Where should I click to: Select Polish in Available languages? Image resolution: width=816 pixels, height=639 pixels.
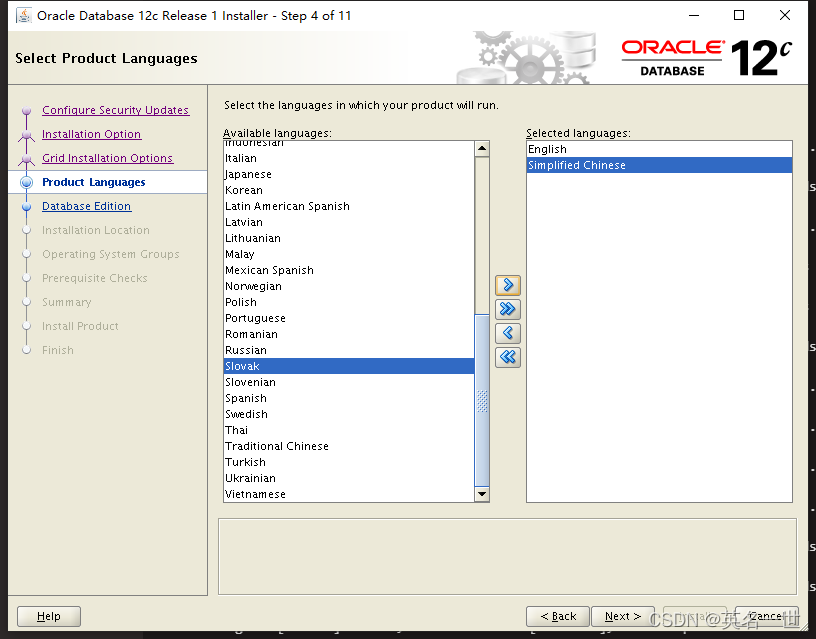pyautogui.click(x=349, y=302)
